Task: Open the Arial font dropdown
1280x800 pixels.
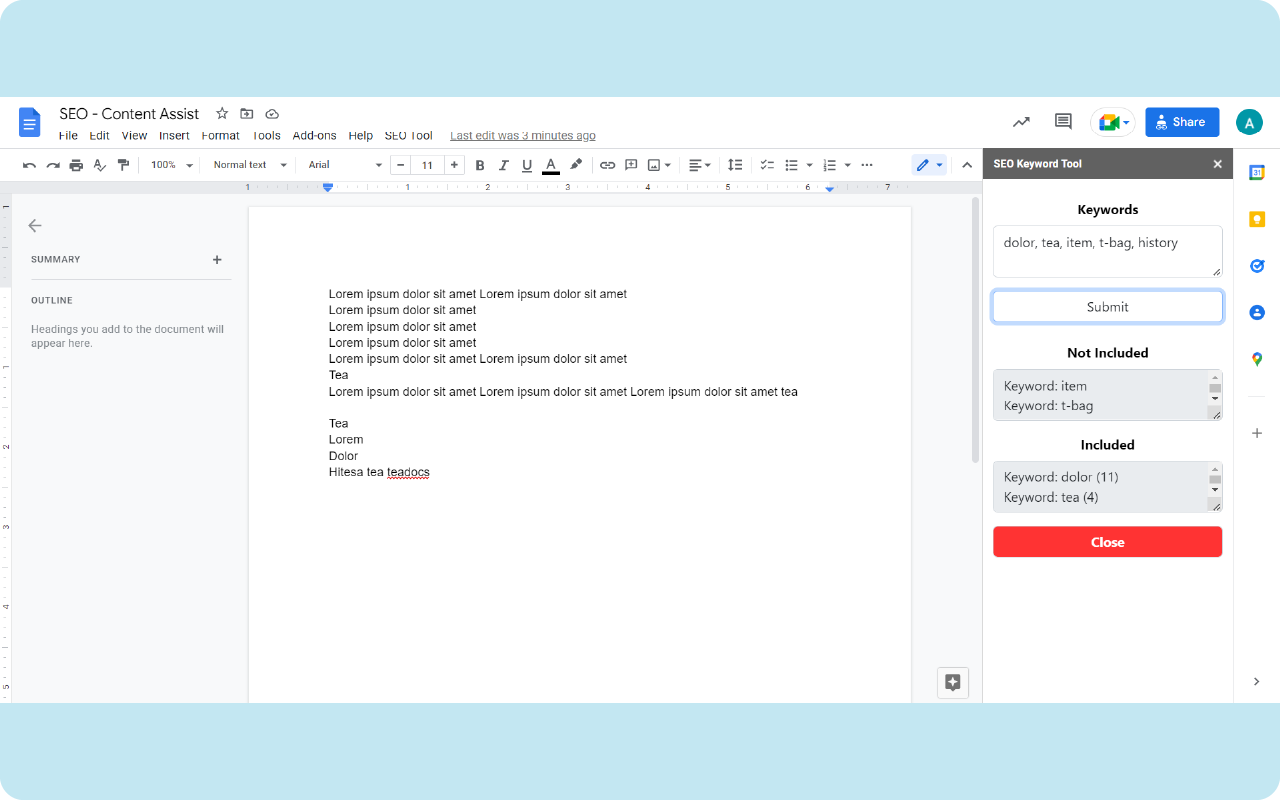Action: 345,165
